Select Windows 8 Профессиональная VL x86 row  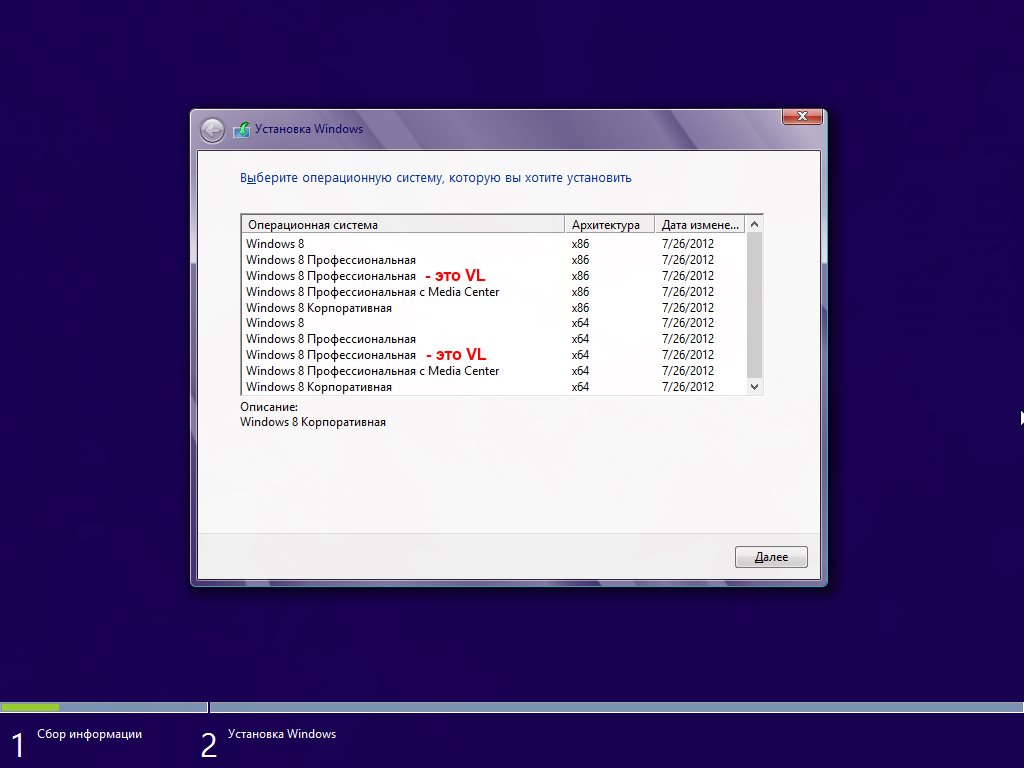click(494, 276)
